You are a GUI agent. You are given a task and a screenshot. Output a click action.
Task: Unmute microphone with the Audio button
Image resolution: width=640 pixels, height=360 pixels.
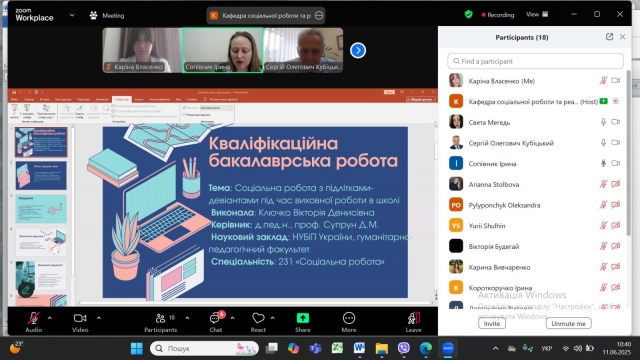[33, 322]
